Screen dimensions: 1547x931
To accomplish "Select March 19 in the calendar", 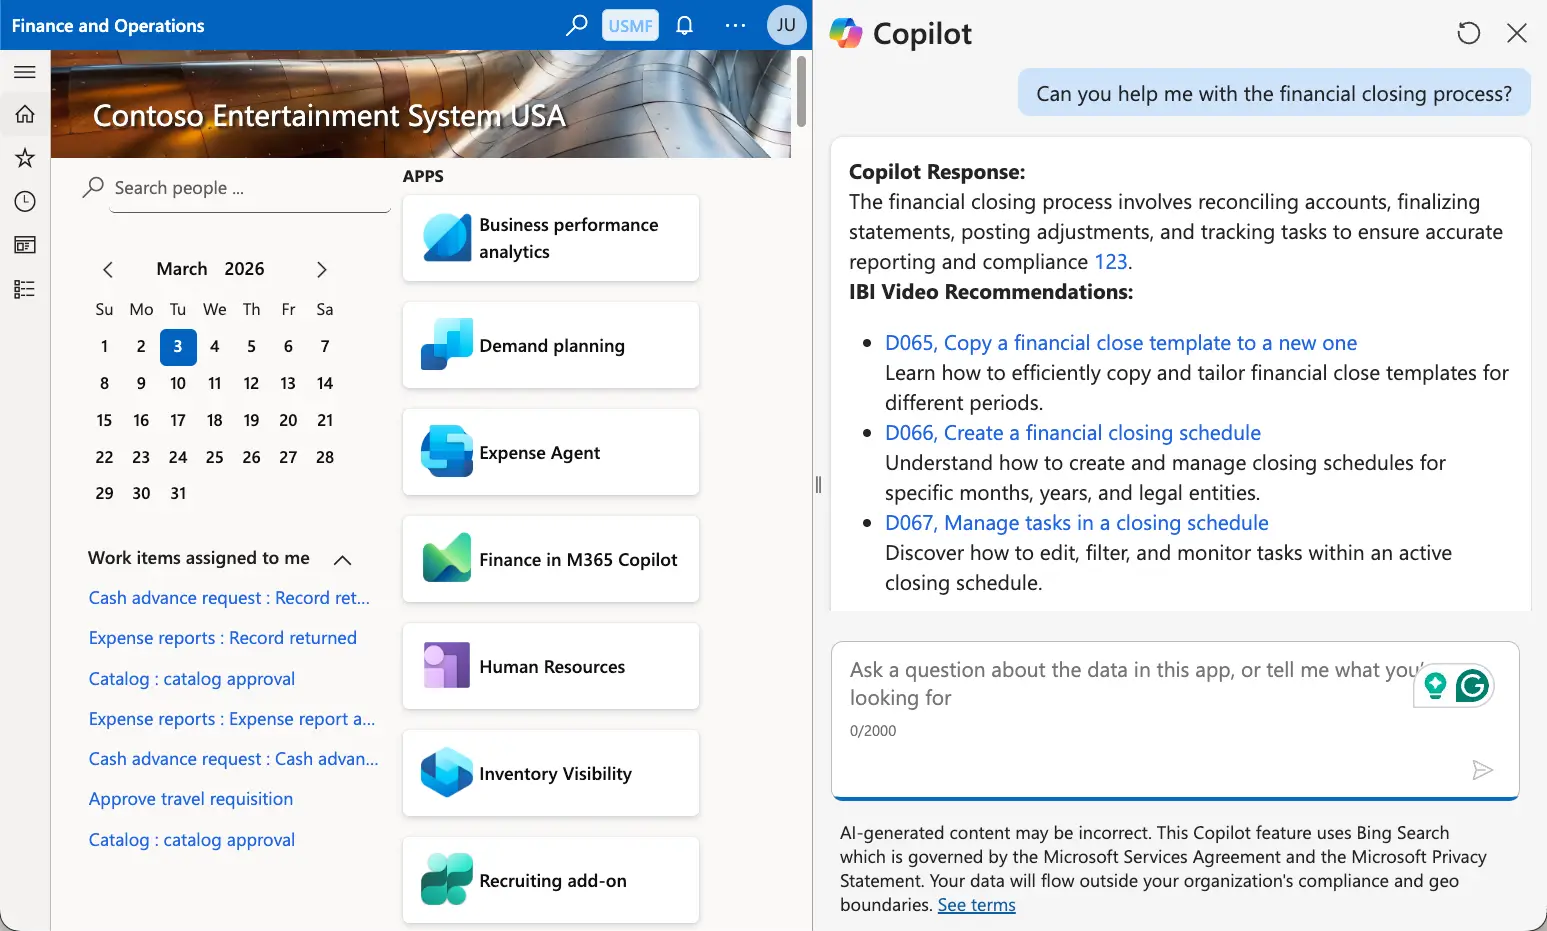I will click(251, 420).
